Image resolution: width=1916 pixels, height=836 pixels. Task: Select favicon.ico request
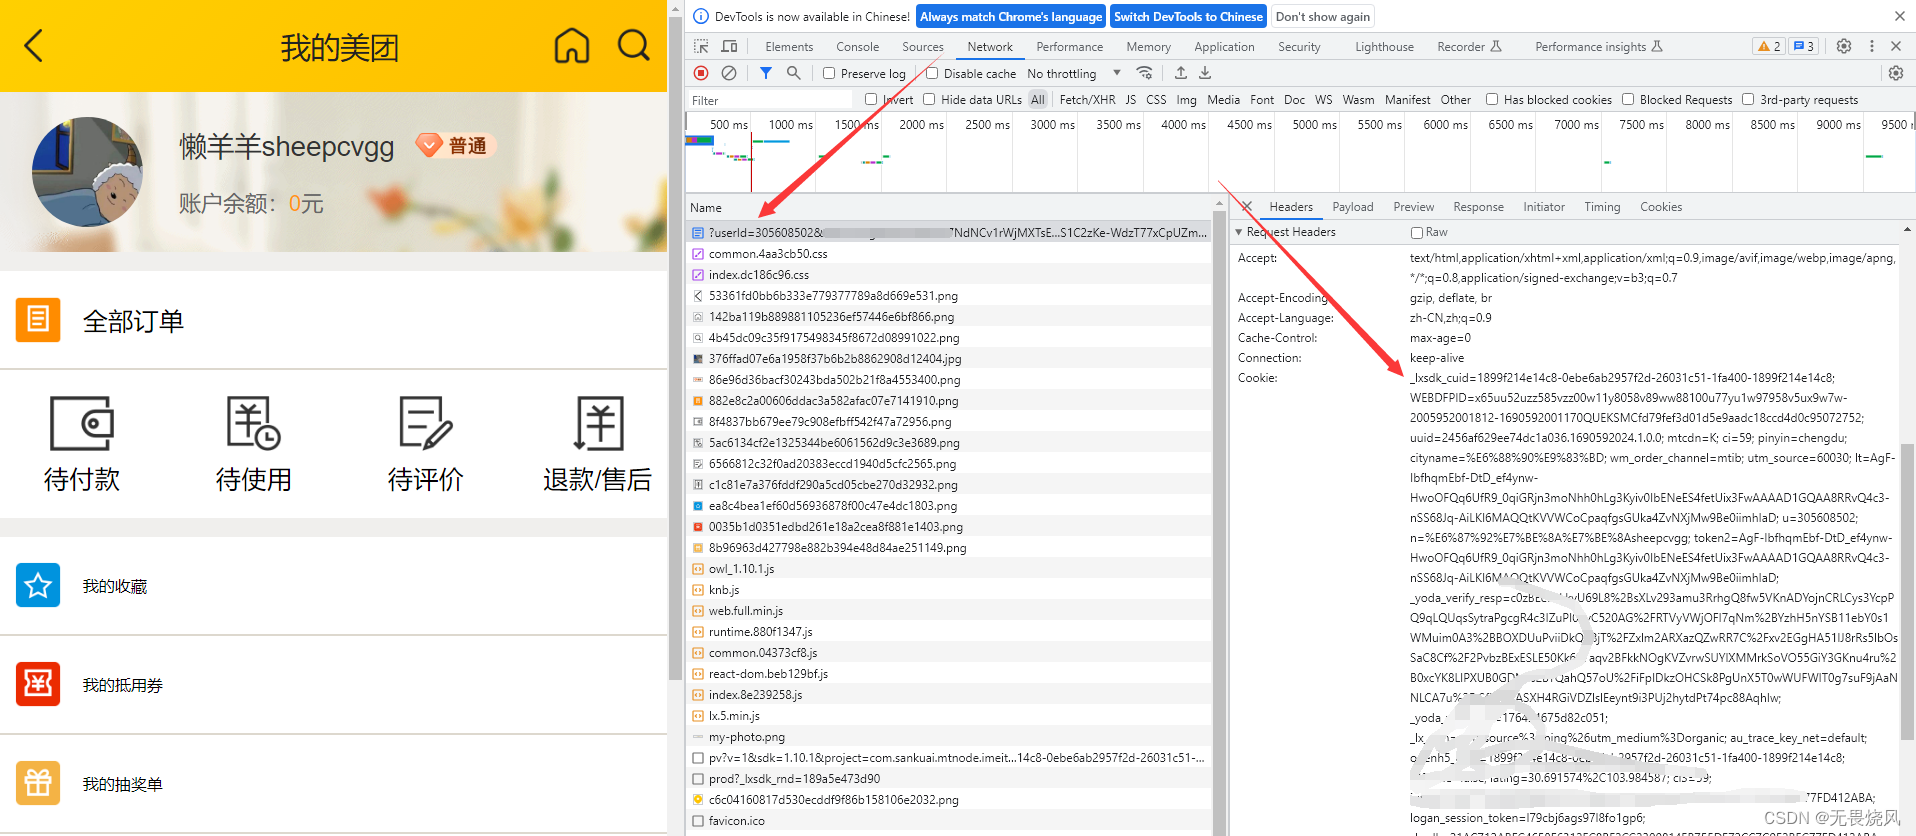(x=949, y=820)
